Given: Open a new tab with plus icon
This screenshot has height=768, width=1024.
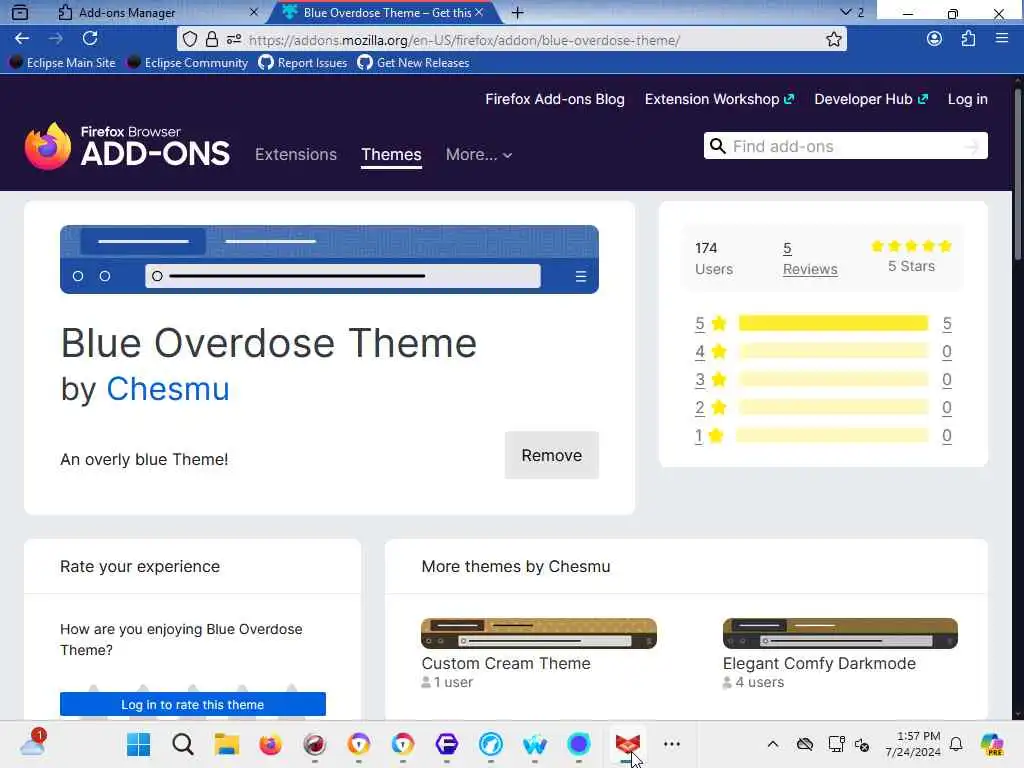Looking at the screenshot, I should 517,12.
